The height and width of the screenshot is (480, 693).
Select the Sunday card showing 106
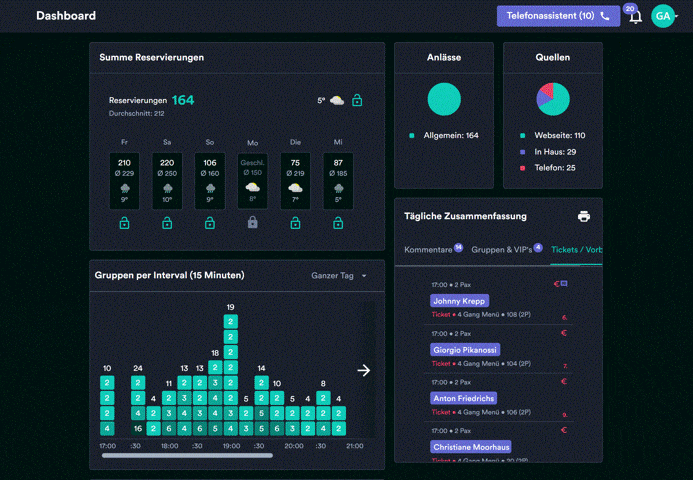coord(210,181)
